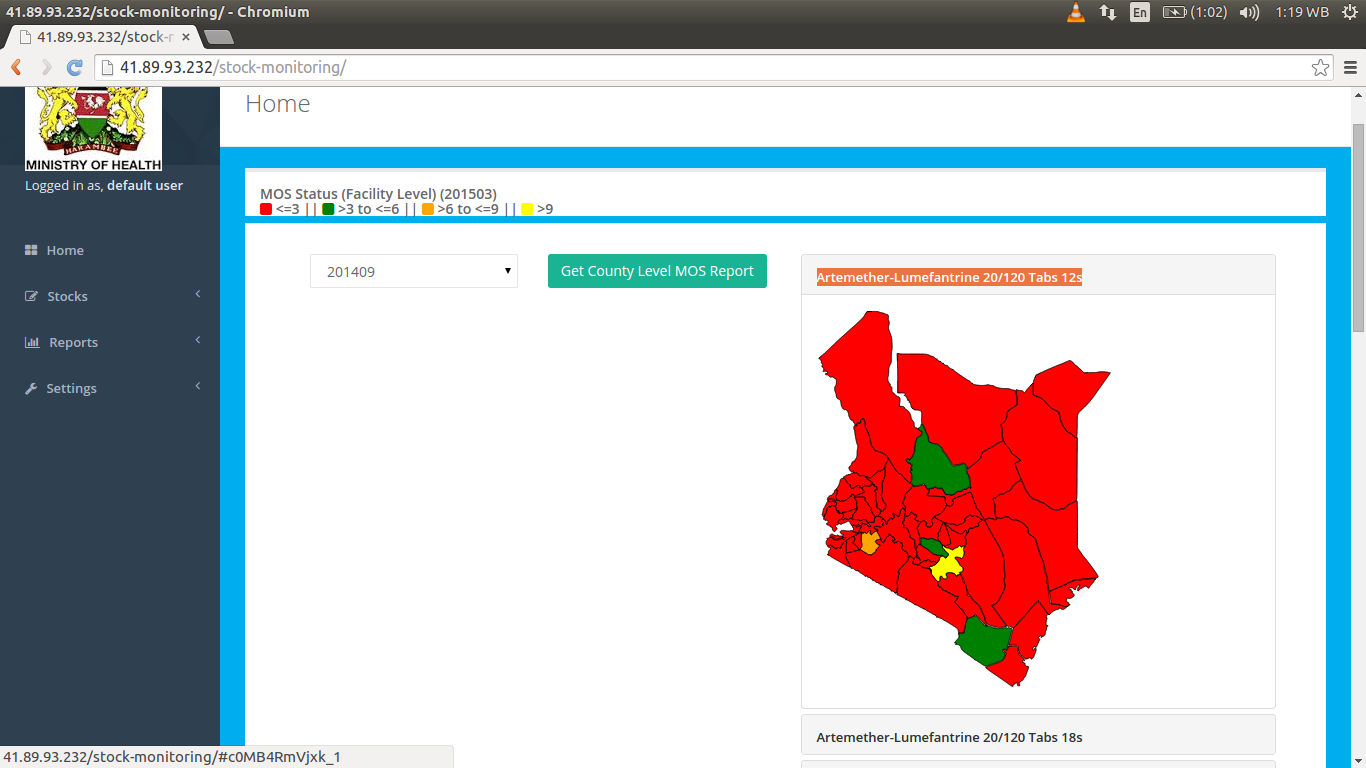Open system power cog menu

(1351, 12)
